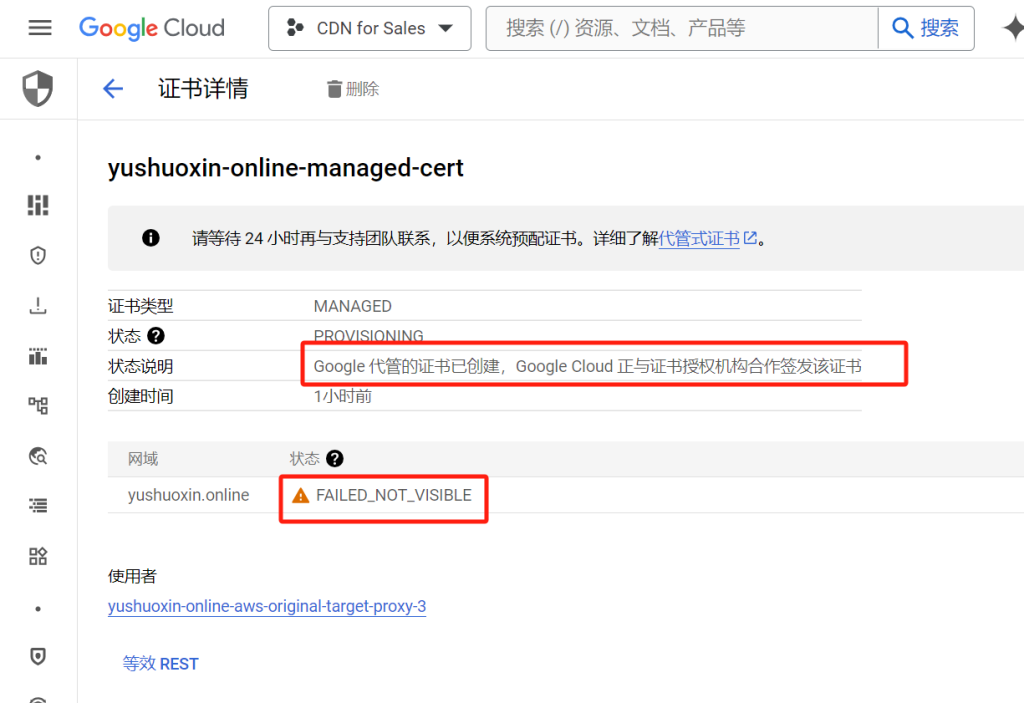This screenshot has height=703, width=1024.
Task: Focus the resource search input field
Action: [x=680, y=28]
